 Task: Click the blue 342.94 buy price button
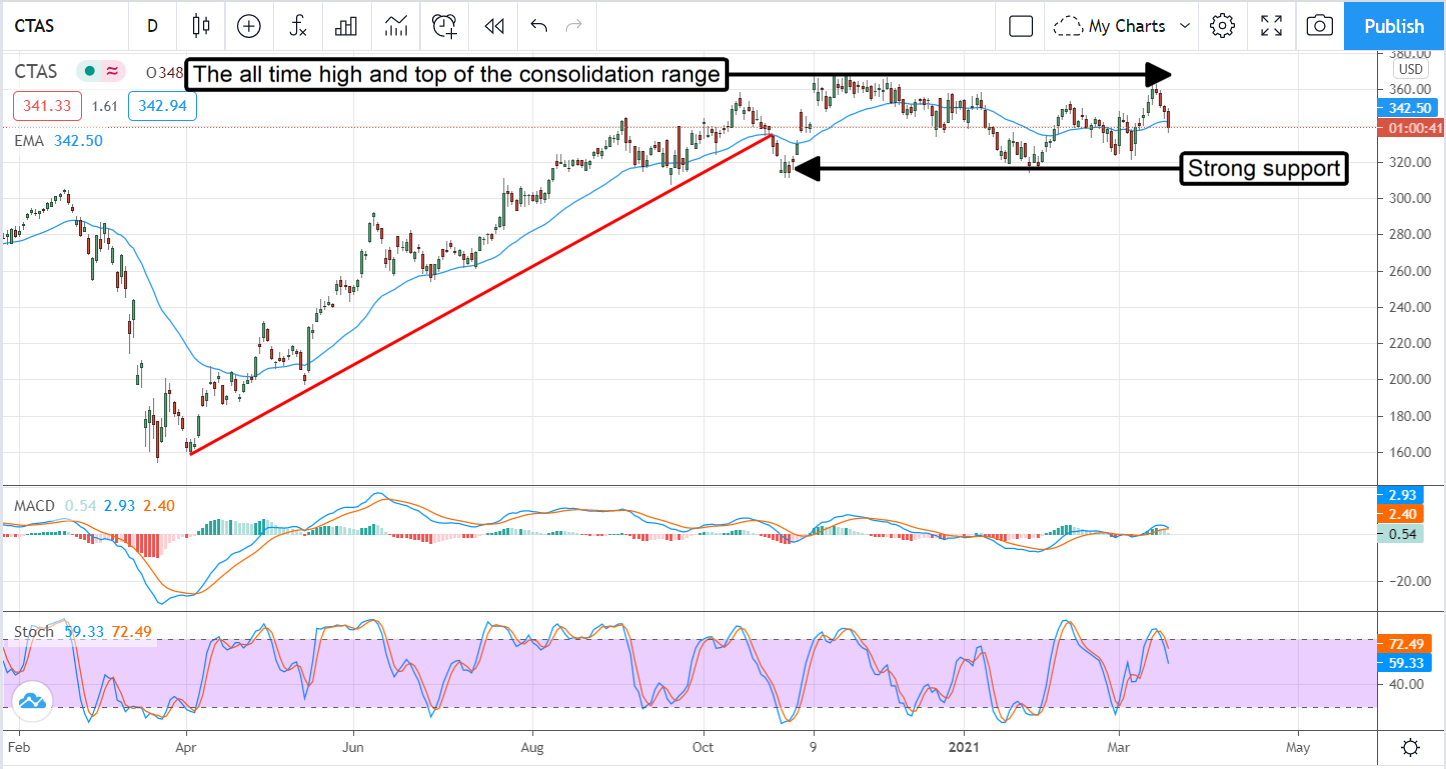162,106
